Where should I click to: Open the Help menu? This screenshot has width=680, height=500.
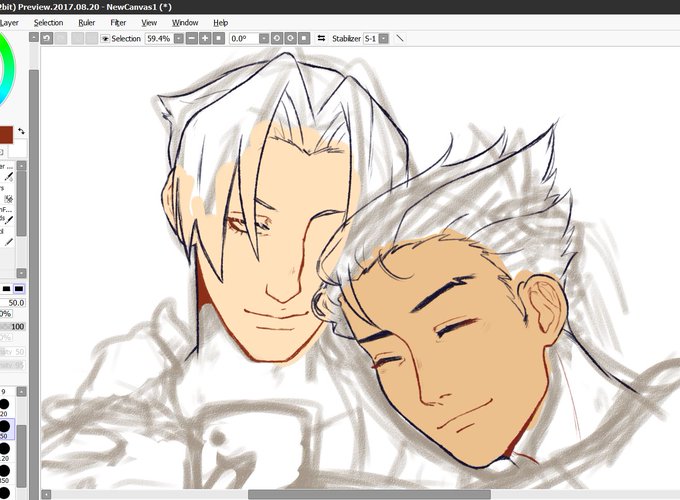(220, 23)
